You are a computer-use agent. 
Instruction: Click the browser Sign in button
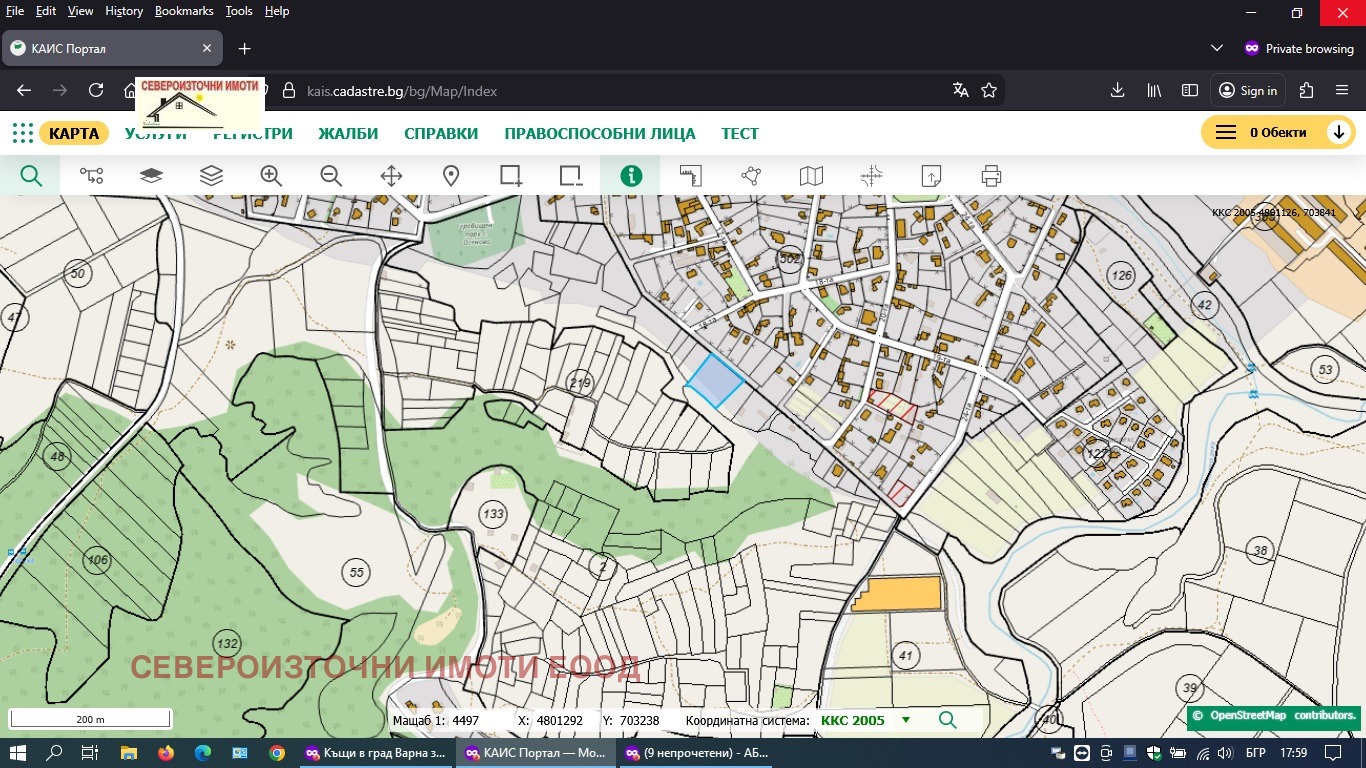click(1248, 90)
